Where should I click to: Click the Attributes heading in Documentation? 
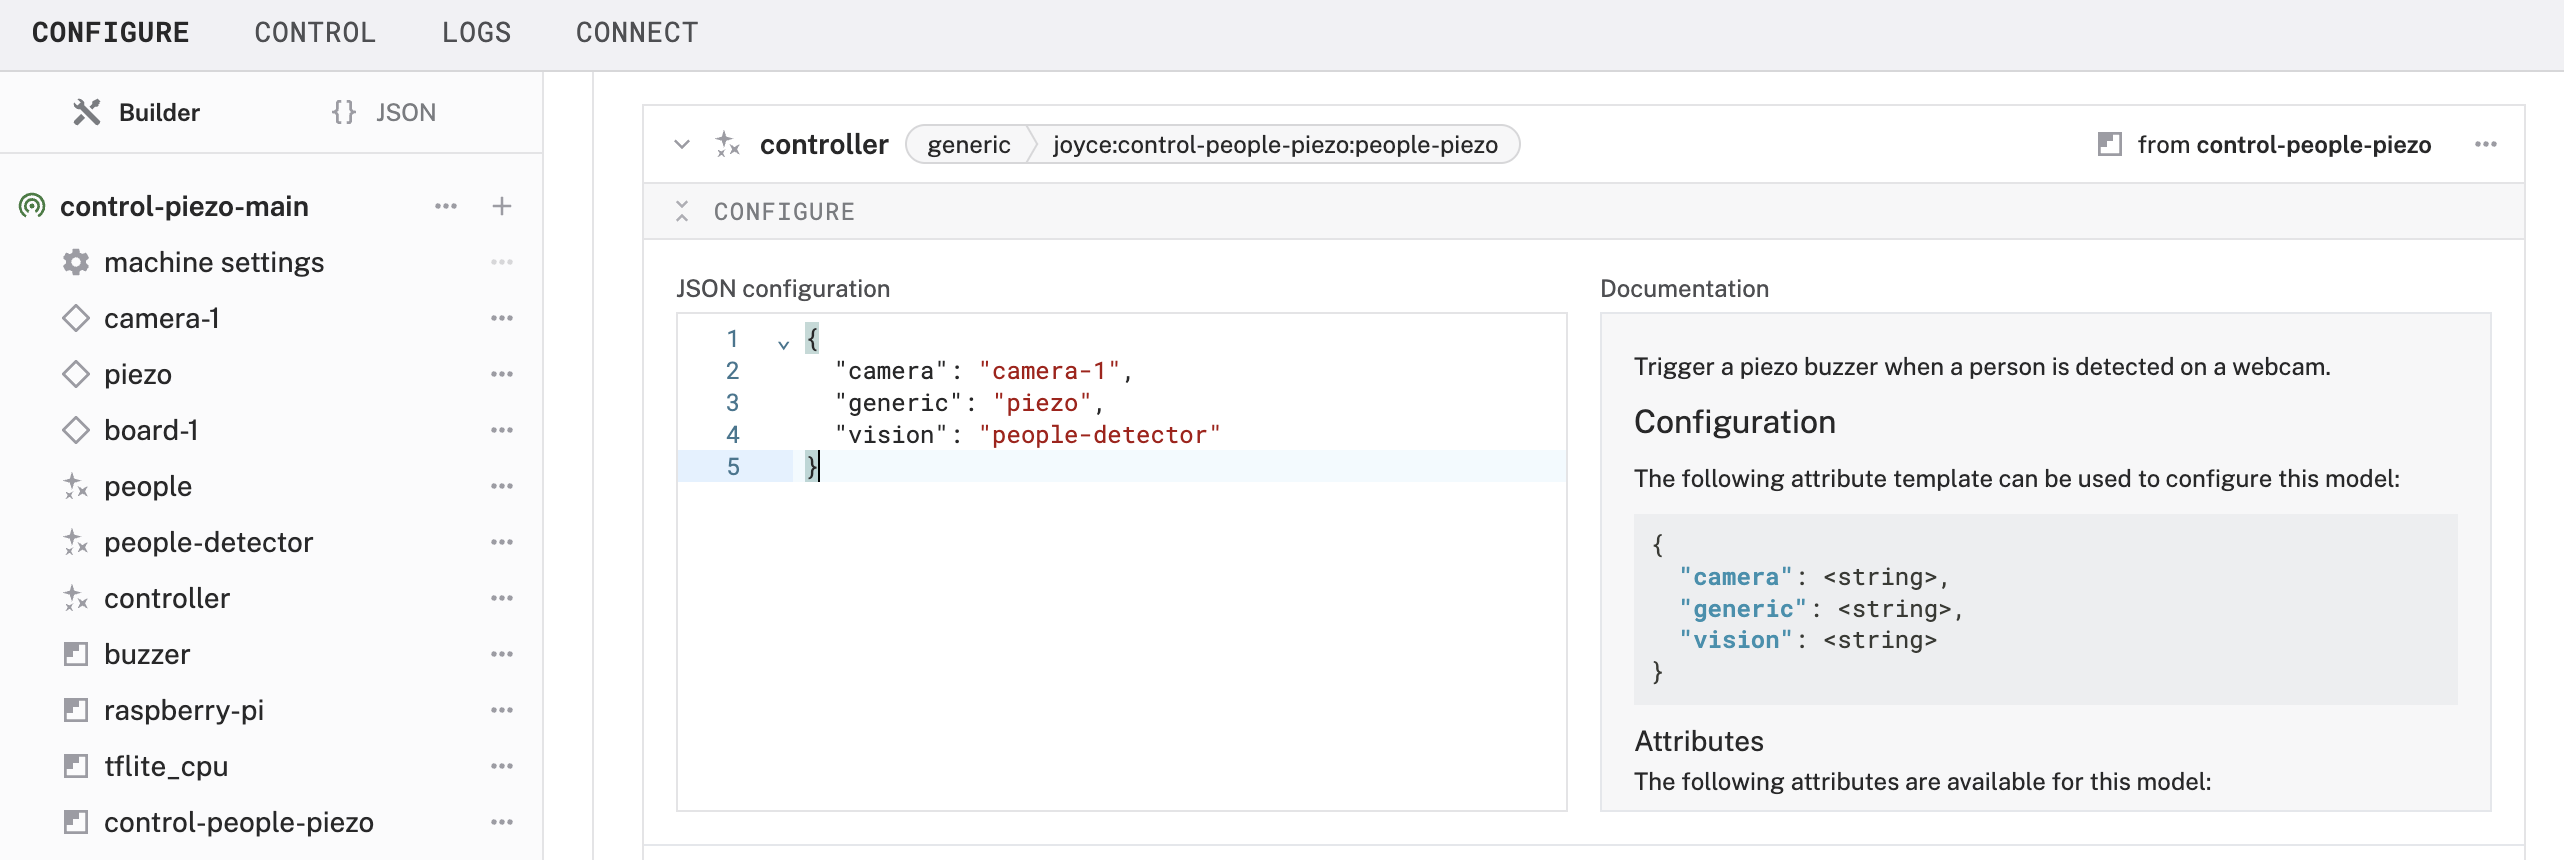(1699, 741)
